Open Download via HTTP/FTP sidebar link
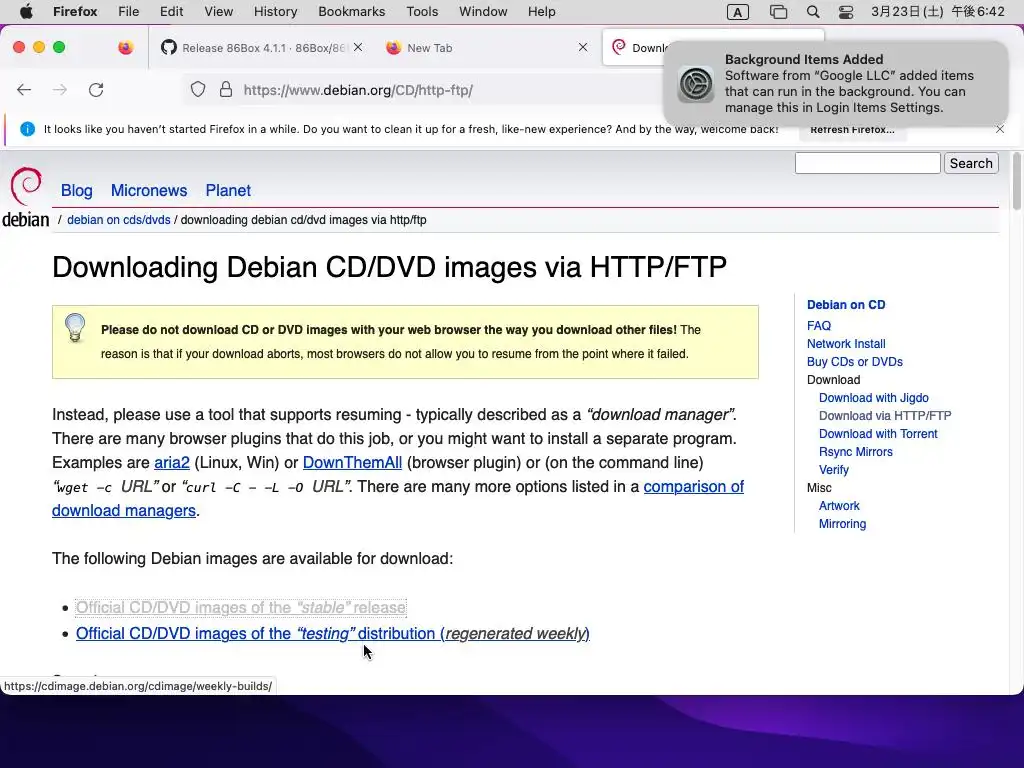 885,416
